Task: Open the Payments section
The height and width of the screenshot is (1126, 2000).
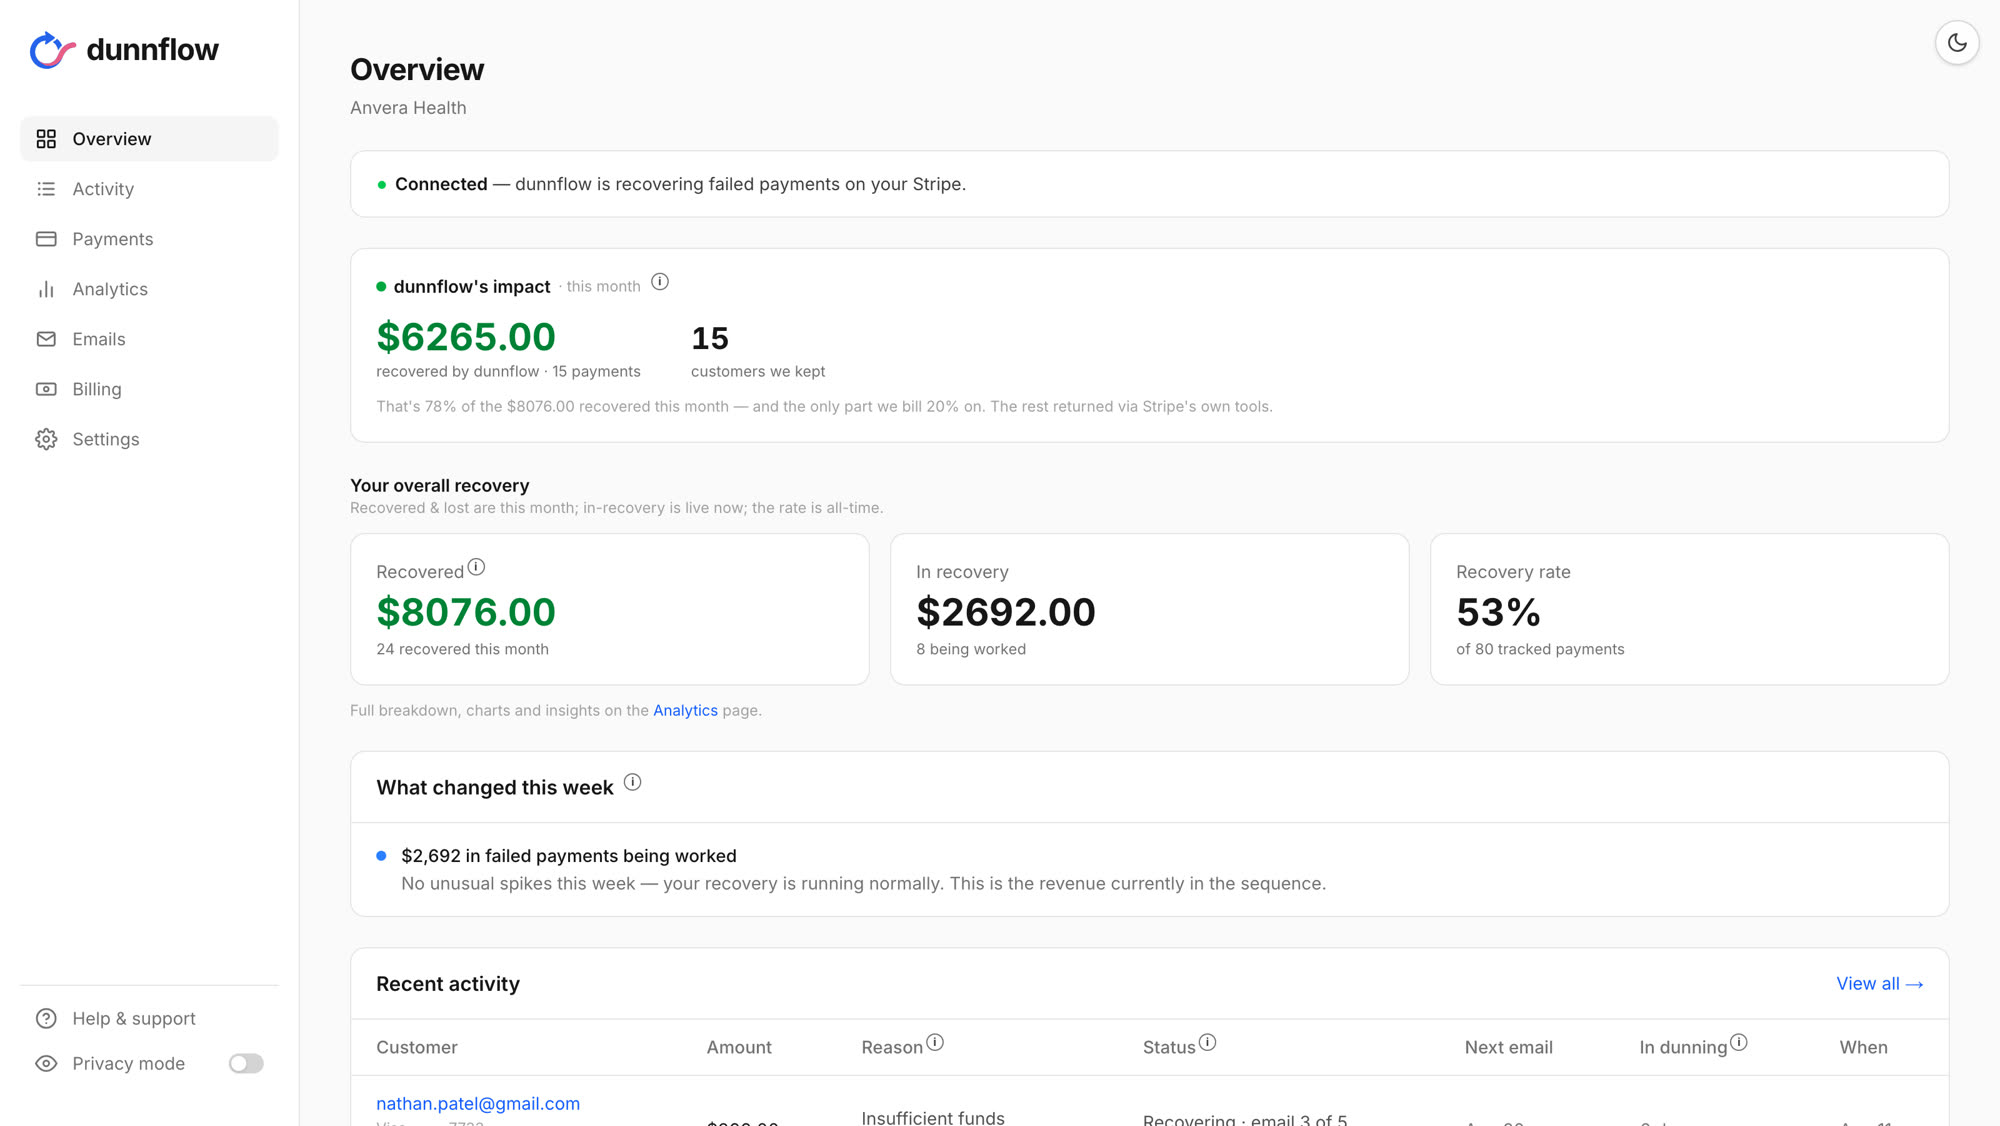Action: pos(149,239)
